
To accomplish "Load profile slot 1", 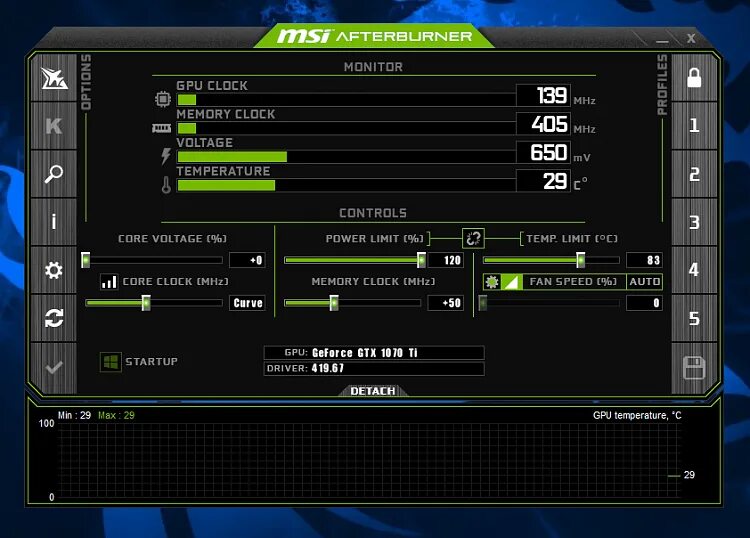I will tap(694, 126).
